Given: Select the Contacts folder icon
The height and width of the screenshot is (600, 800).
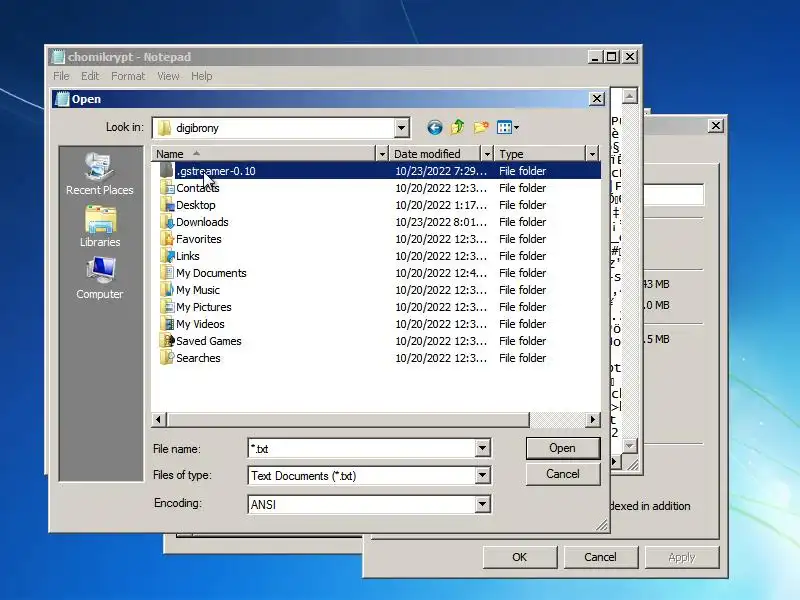Looking at the screenshot, I should coord(167,188).
